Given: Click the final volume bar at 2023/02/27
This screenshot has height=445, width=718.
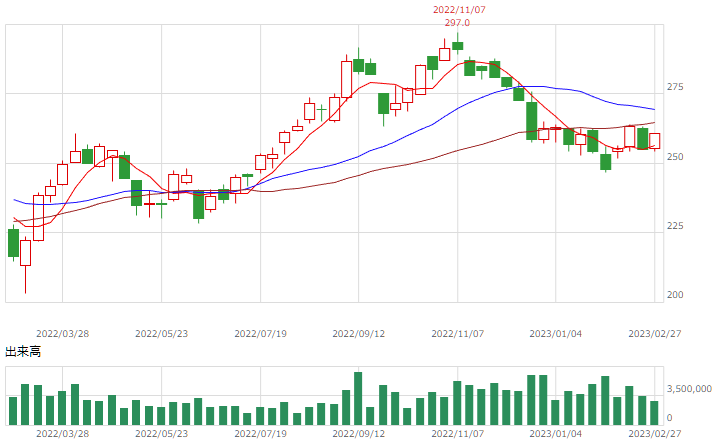Looking at the screenshot, I should click(x=654, y=413).
